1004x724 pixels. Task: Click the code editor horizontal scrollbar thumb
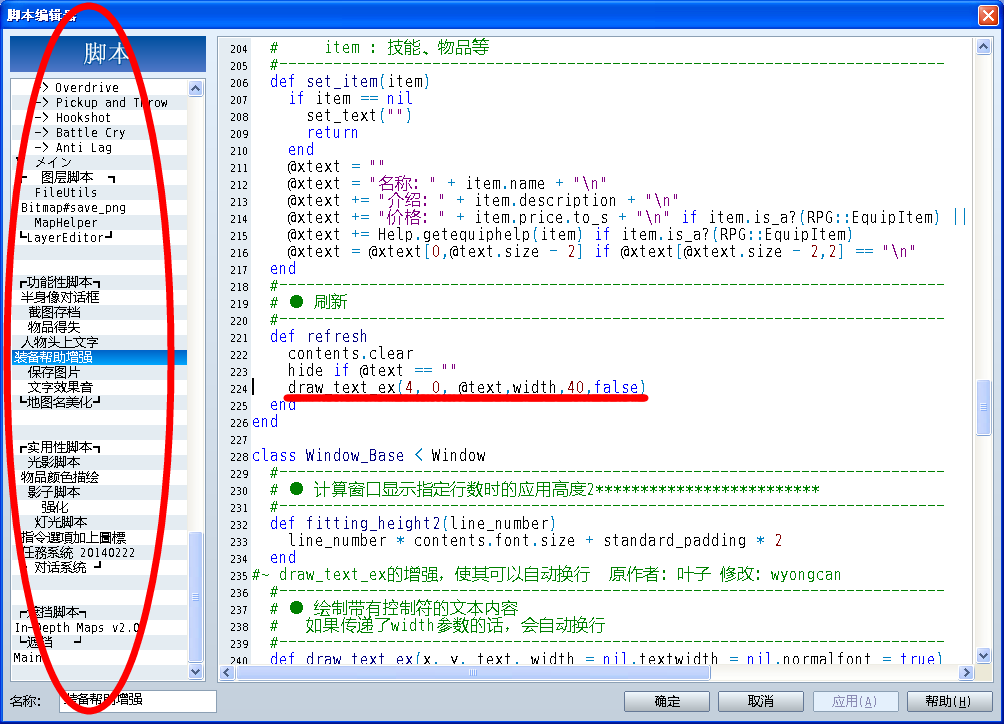tap(473, 673)
